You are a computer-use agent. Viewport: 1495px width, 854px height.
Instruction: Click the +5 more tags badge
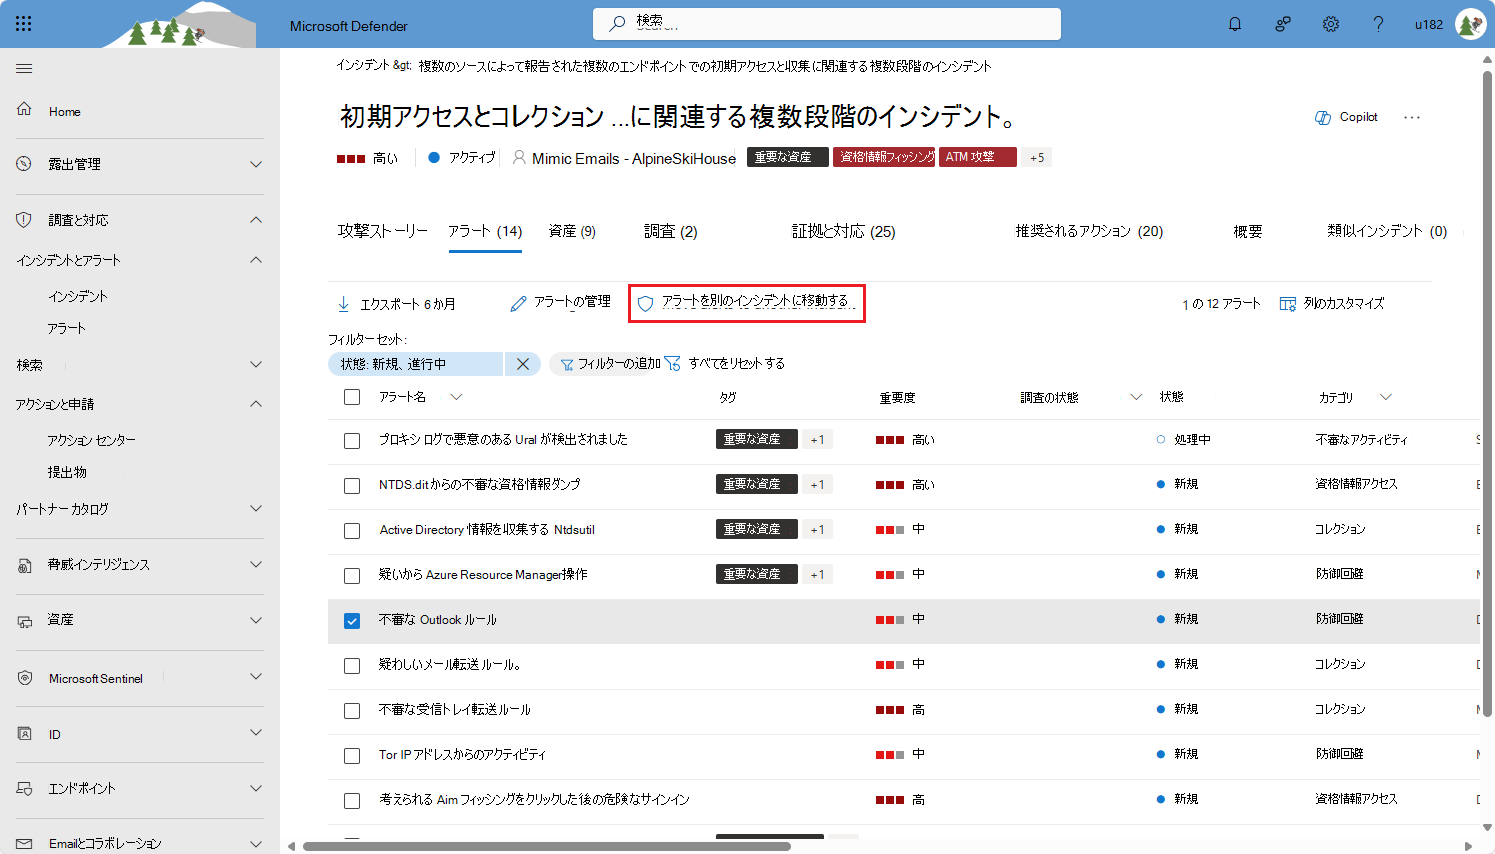1037,157
